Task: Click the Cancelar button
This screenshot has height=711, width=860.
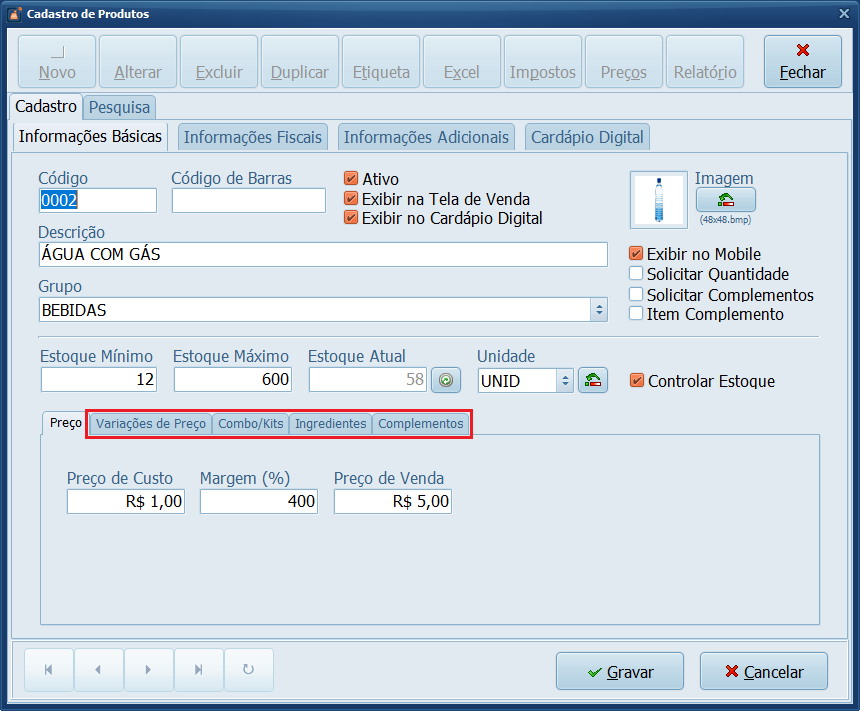Action: tap(764, 672)
